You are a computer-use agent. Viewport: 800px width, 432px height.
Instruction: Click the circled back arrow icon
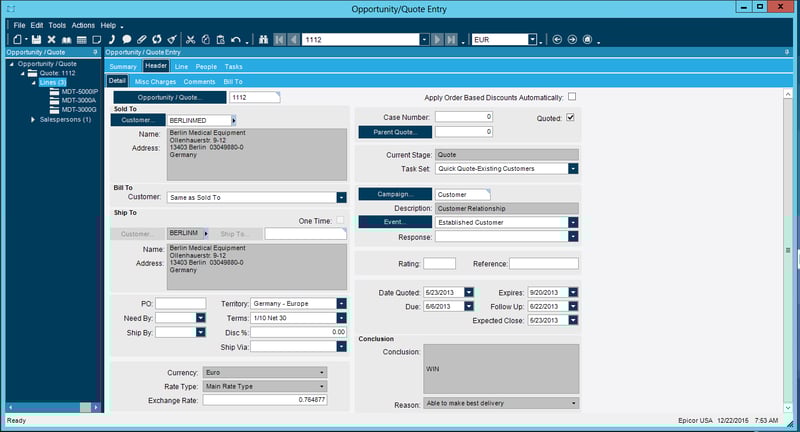[557, 39]
